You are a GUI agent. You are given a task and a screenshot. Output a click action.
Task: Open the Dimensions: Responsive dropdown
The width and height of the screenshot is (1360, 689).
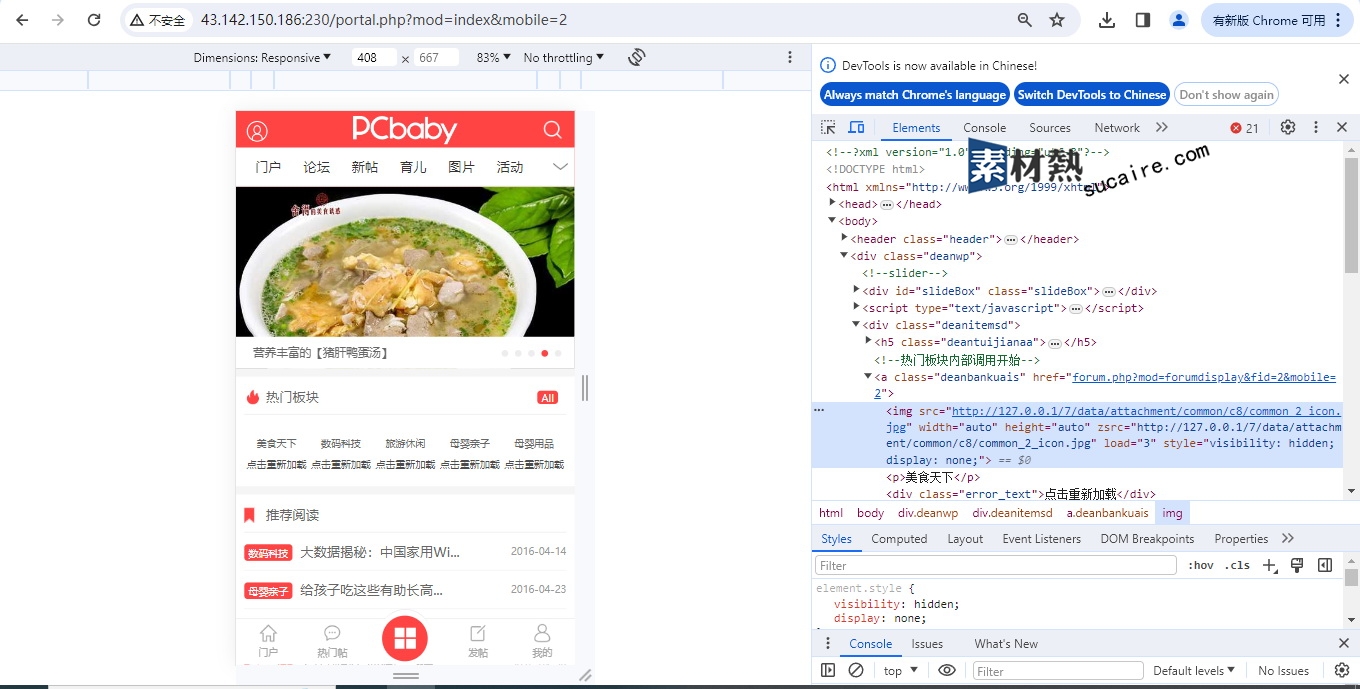pos(262,58)
